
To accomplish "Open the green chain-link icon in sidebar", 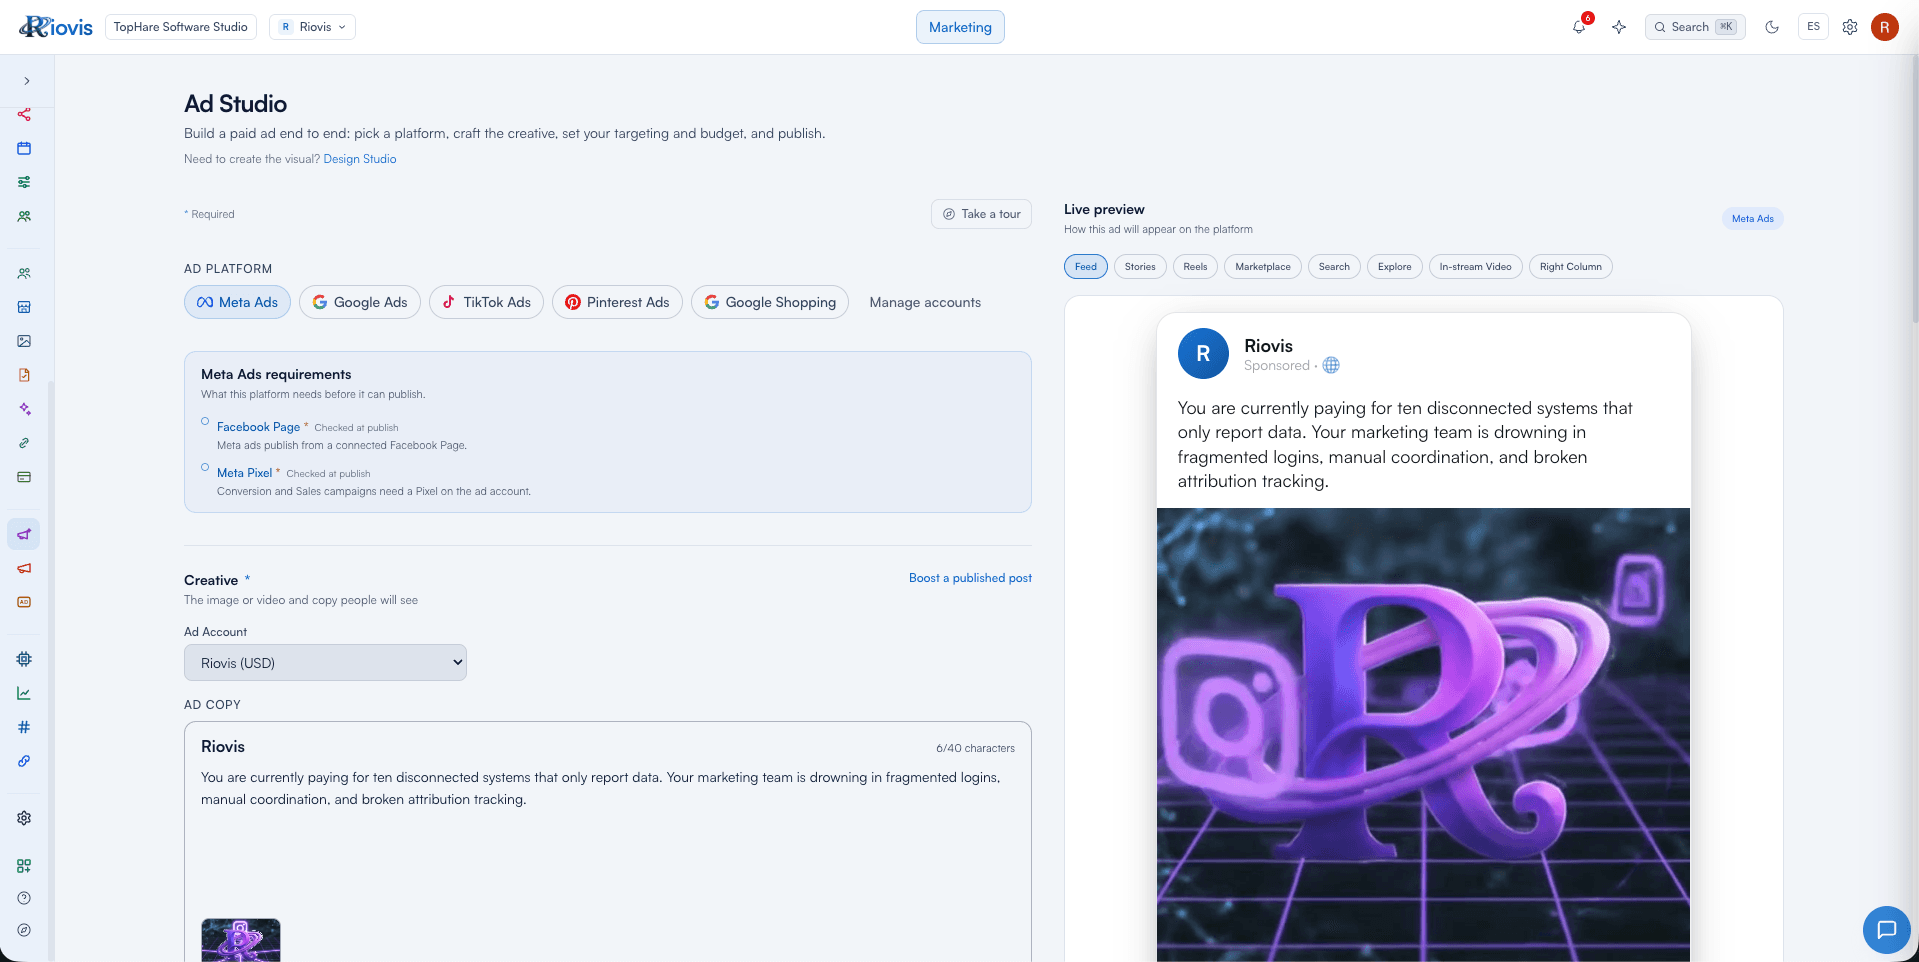I will pyautogui.click(x=24, y=443).
